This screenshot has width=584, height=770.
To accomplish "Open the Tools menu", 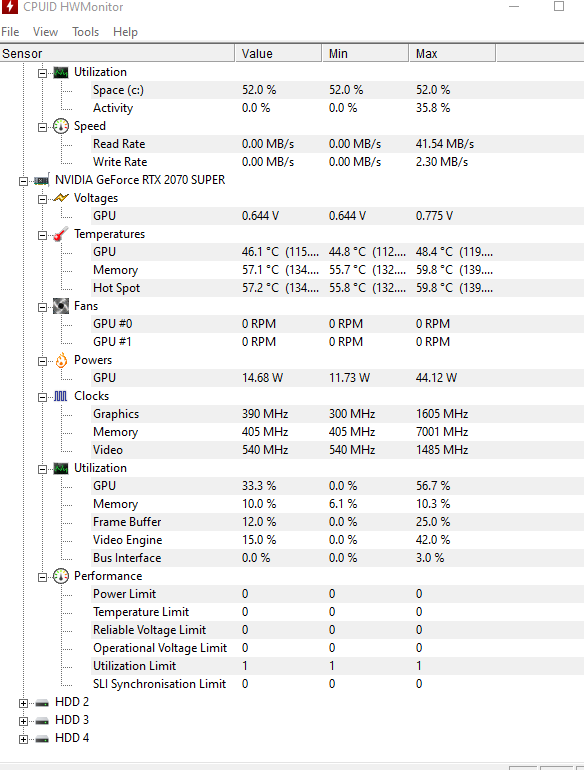I will tap(85, 32).
